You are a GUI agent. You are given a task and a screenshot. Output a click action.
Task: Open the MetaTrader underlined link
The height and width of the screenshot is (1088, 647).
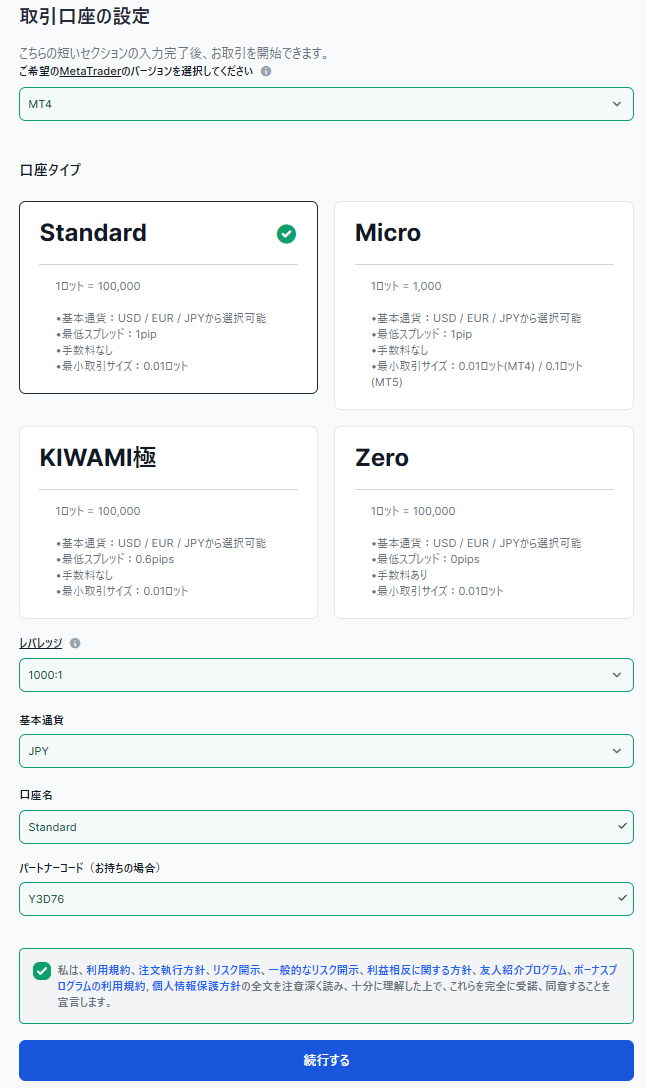coord(90,71)
